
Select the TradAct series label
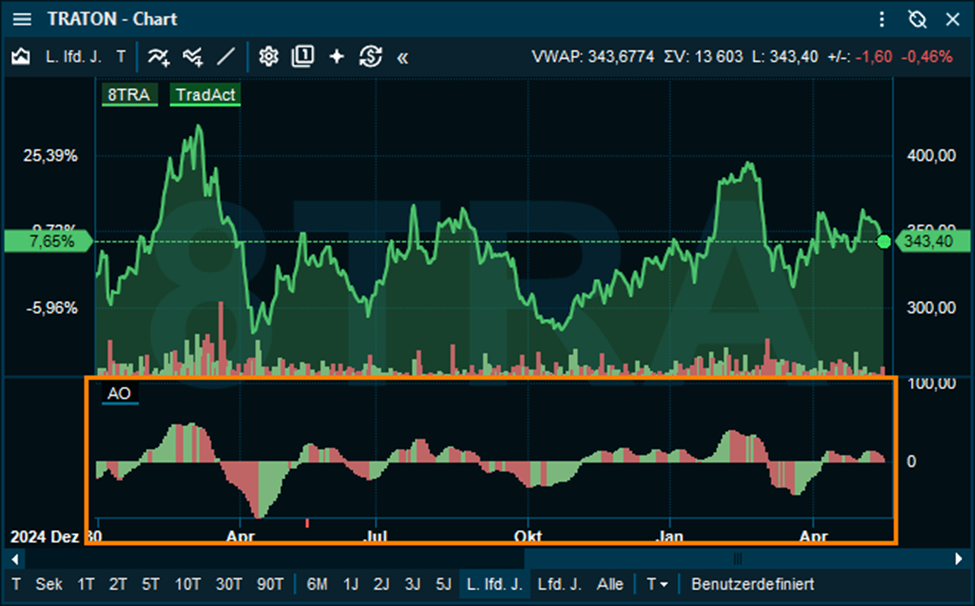pyautogui.click(x=205, y=95)
